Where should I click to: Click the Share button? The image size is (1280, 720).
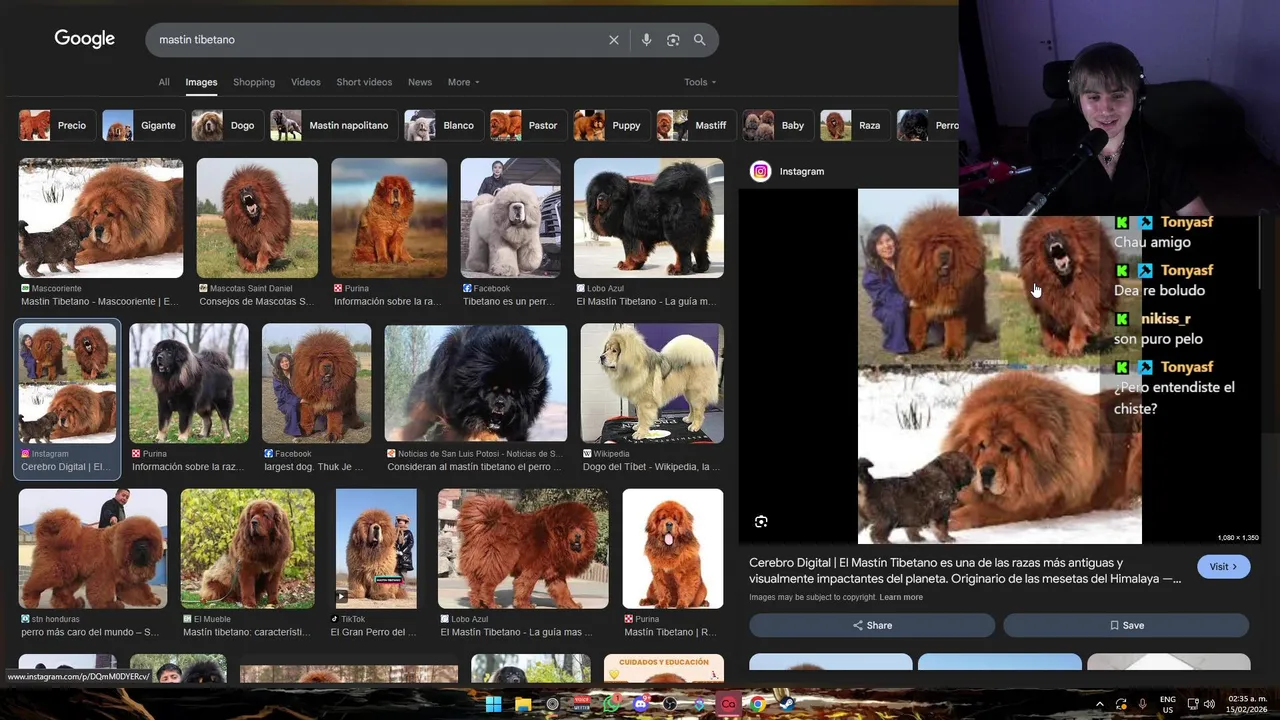(872, 625)
